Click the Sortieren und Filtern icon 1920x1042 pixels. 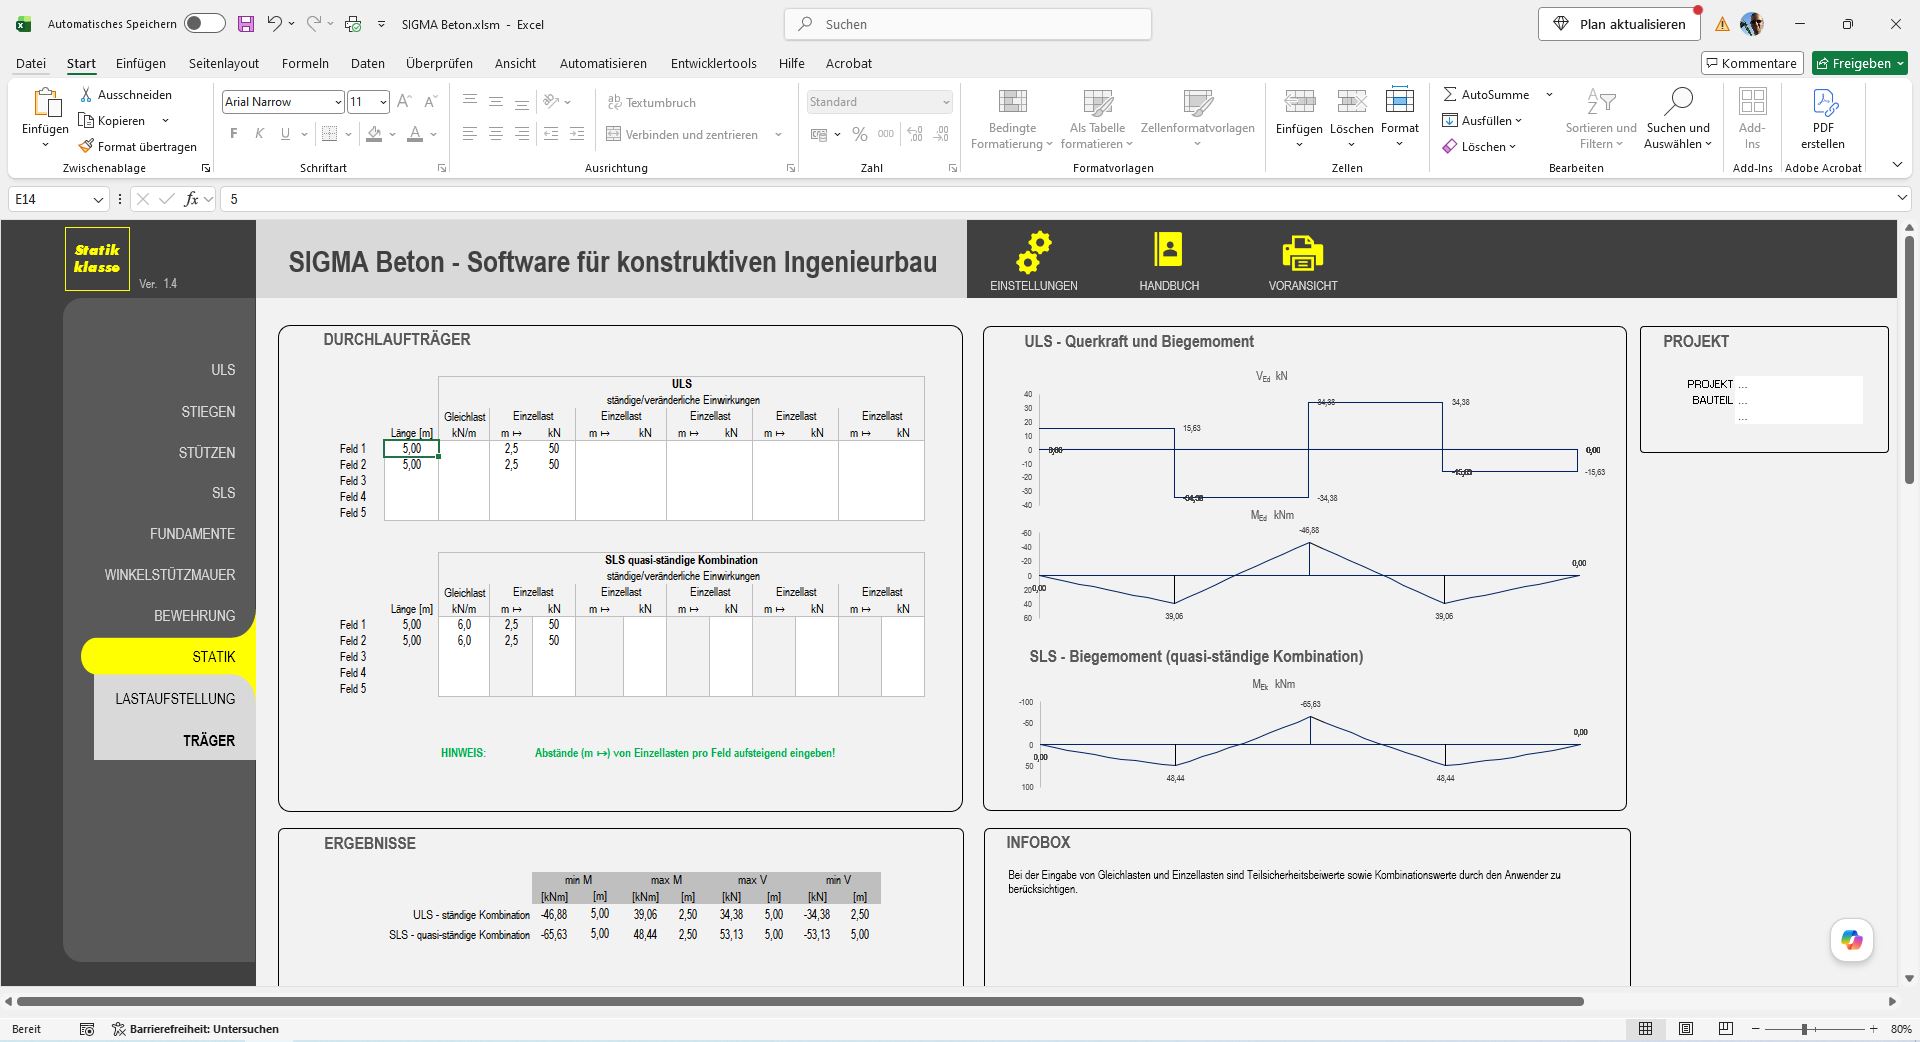coord(1601,101)
